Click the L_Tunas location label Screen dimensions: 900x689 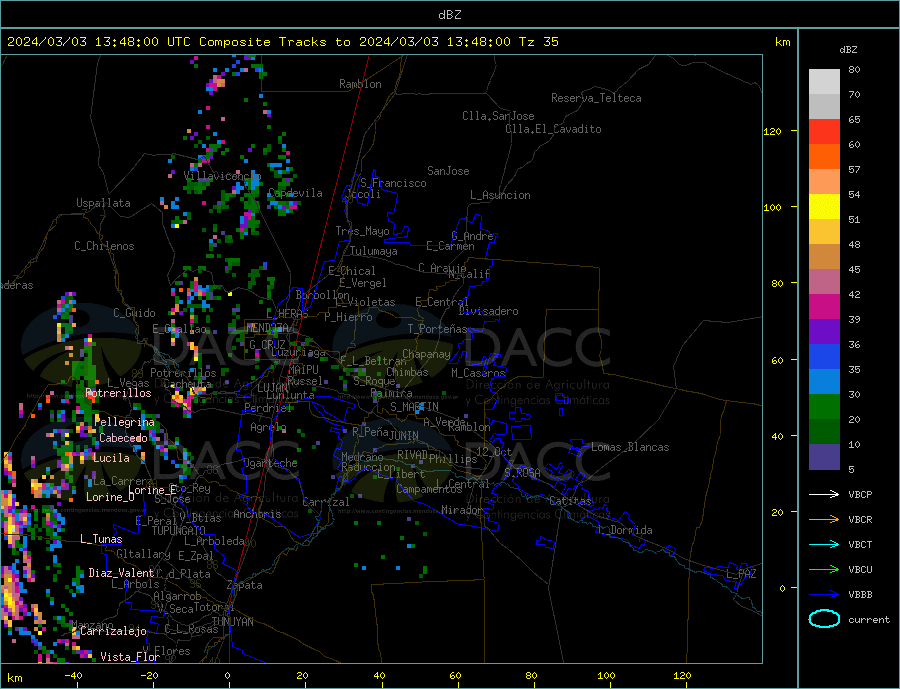(x=101, y=539)
